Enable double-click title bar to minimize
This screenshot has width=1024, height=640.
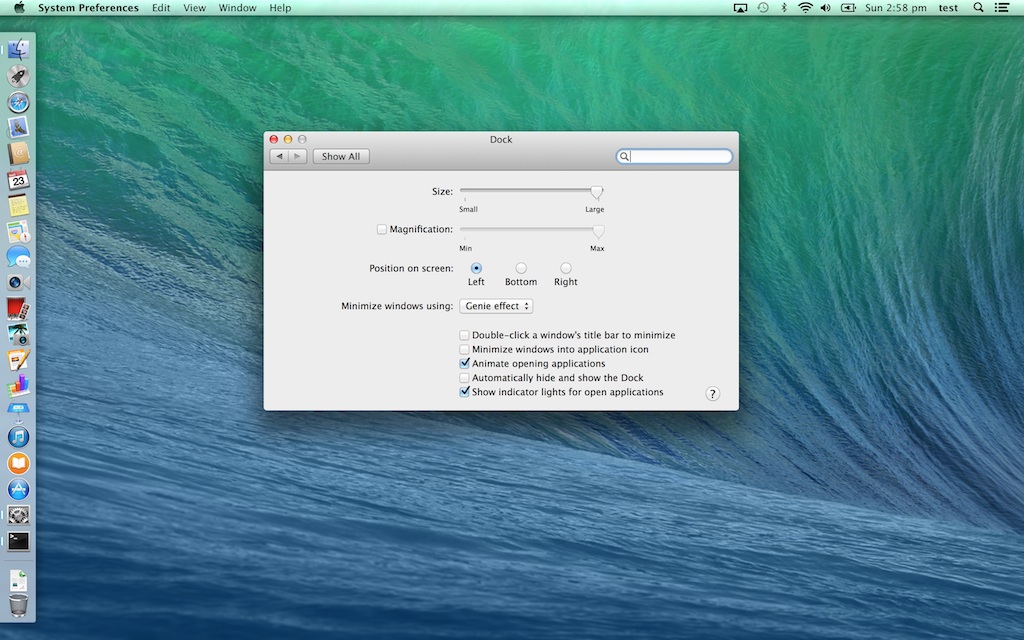[x=464, y=335]
